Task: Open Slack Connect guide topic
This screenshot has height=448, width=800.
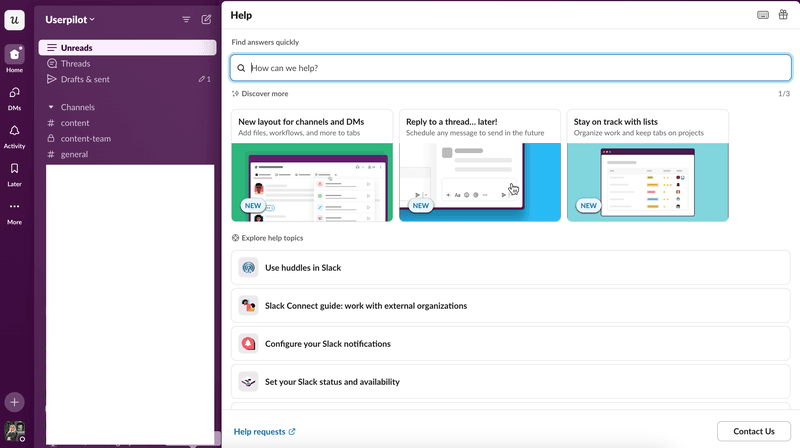Action: (x=511, y=306)
